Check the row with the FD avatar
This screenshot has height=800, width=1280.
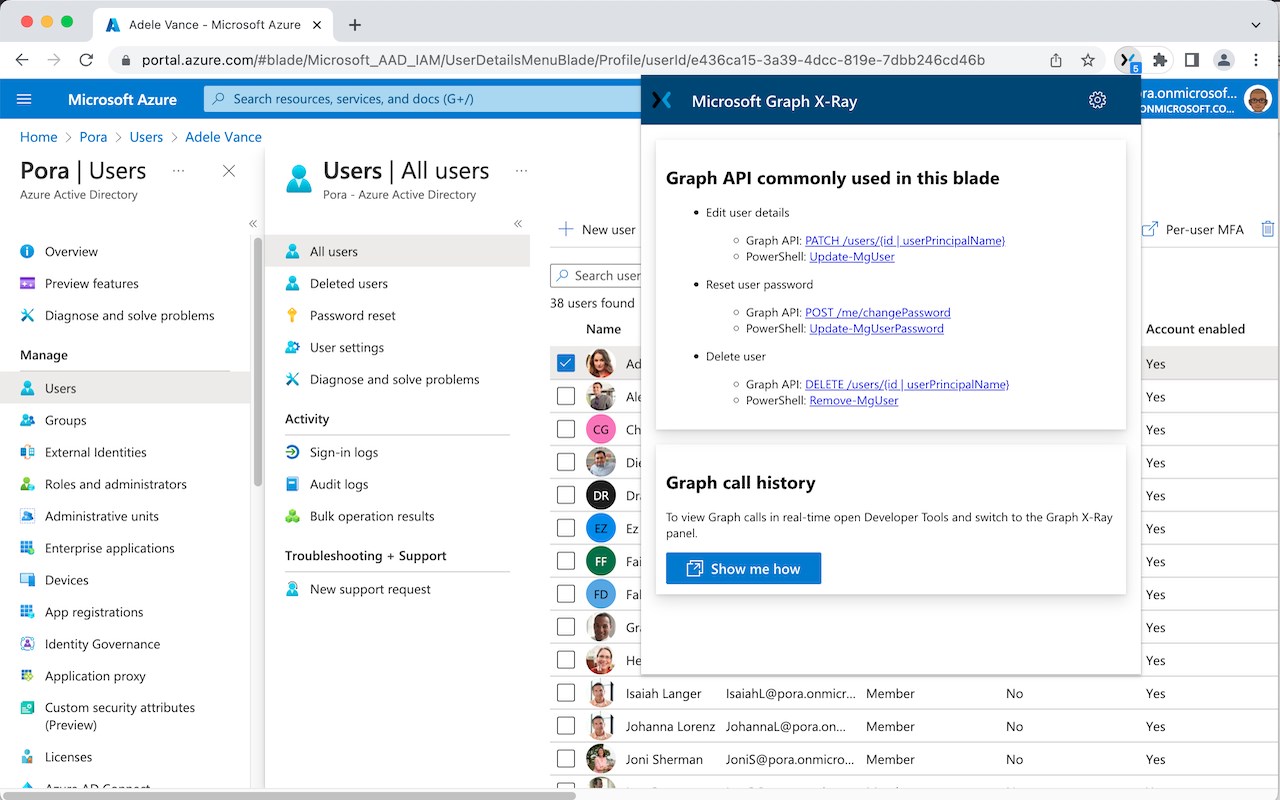(566, 594)
